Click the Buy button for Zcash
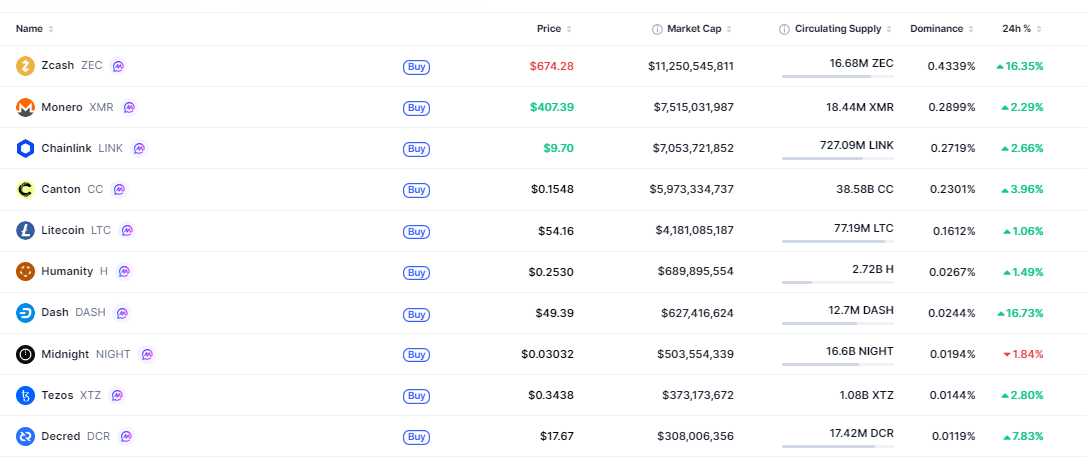The image size is (1087, 461). 416,67
